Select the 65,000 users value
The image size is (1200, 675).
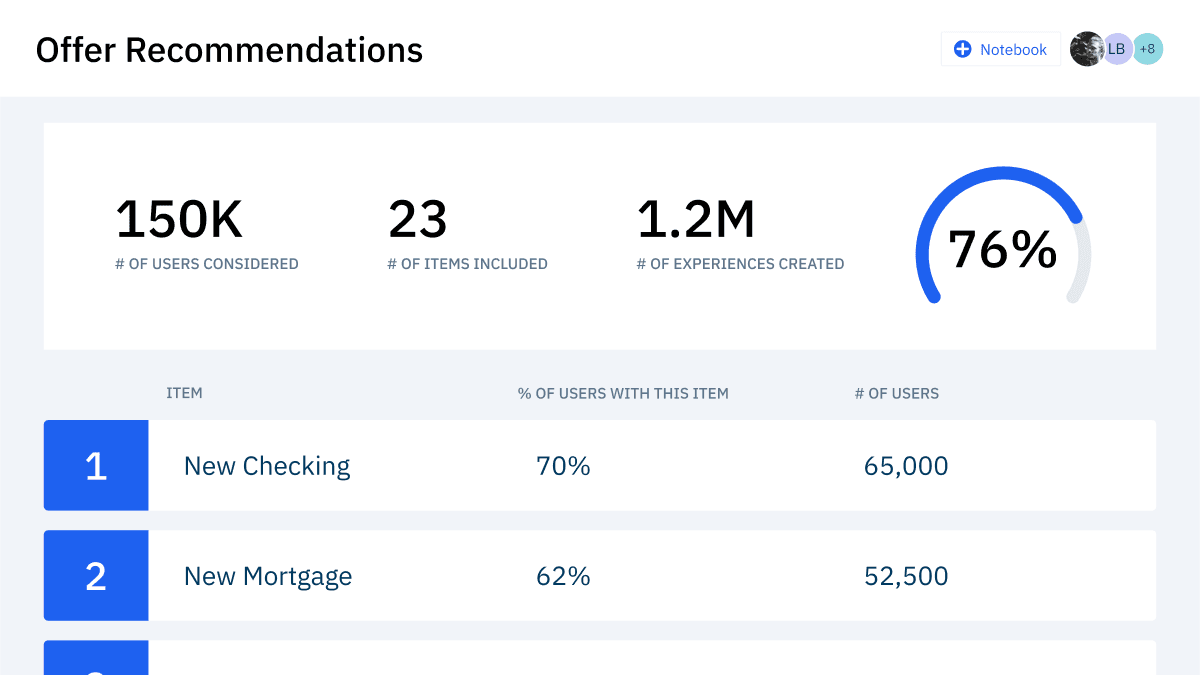906,466
